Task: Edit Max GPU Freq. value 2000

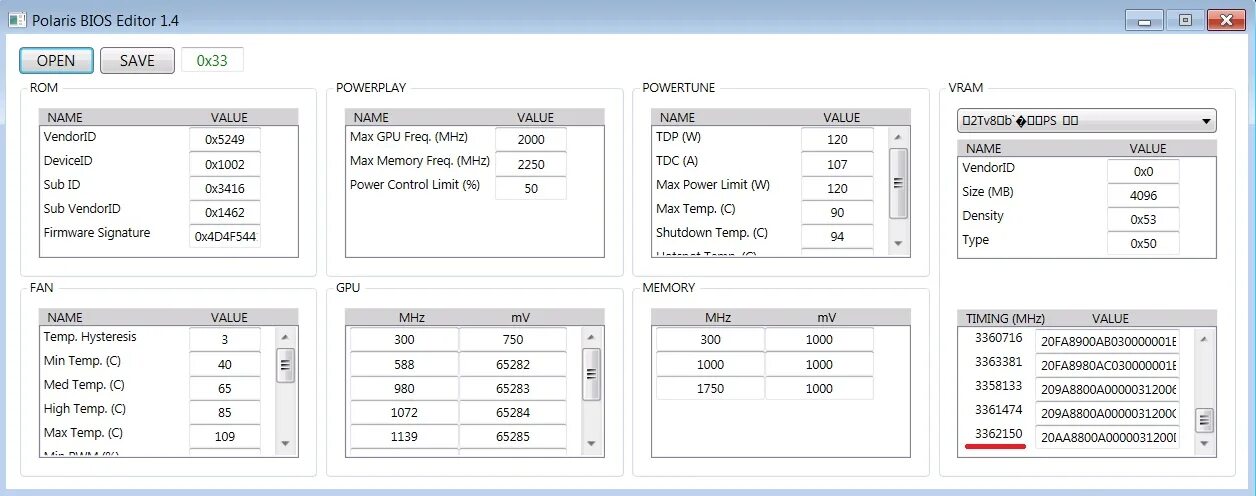Action: coord(531,140)
